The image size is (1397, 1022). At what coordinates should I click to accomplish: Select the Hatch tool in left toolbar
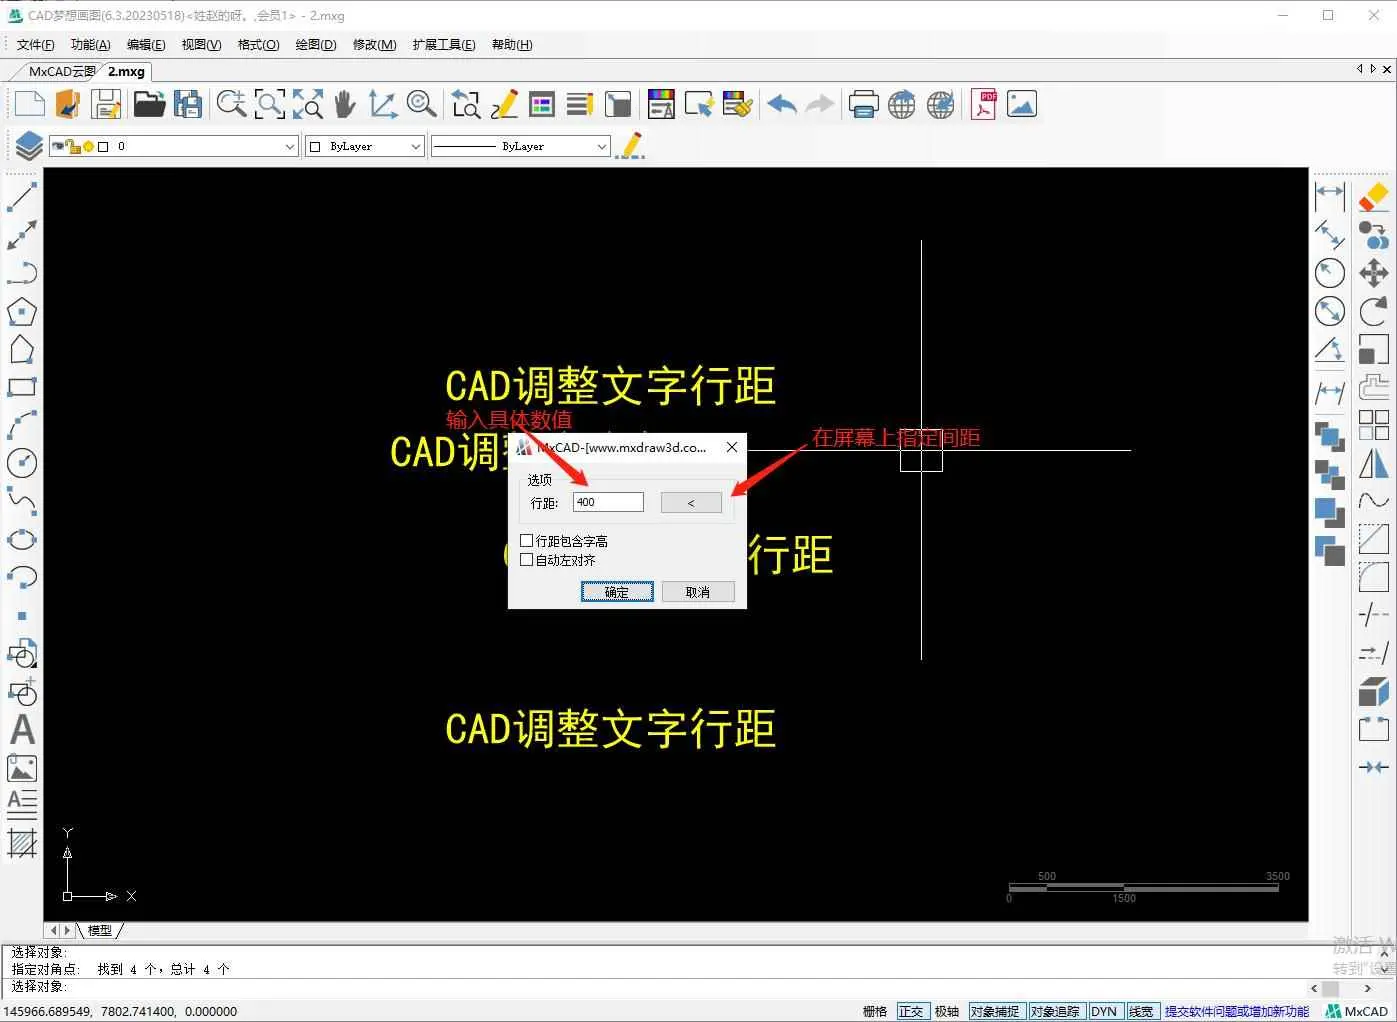click(x=22, y=844)
